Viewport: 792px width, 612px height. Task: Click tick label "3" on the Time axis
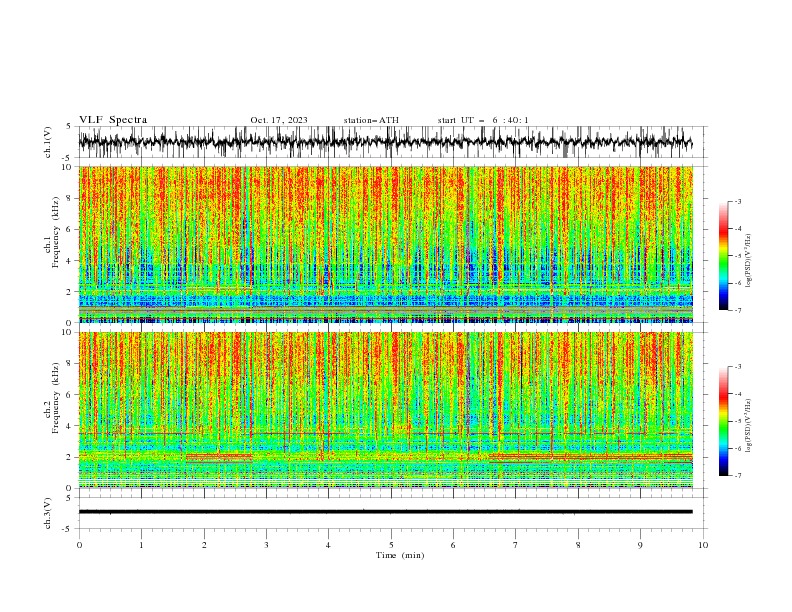click(266, 545)
